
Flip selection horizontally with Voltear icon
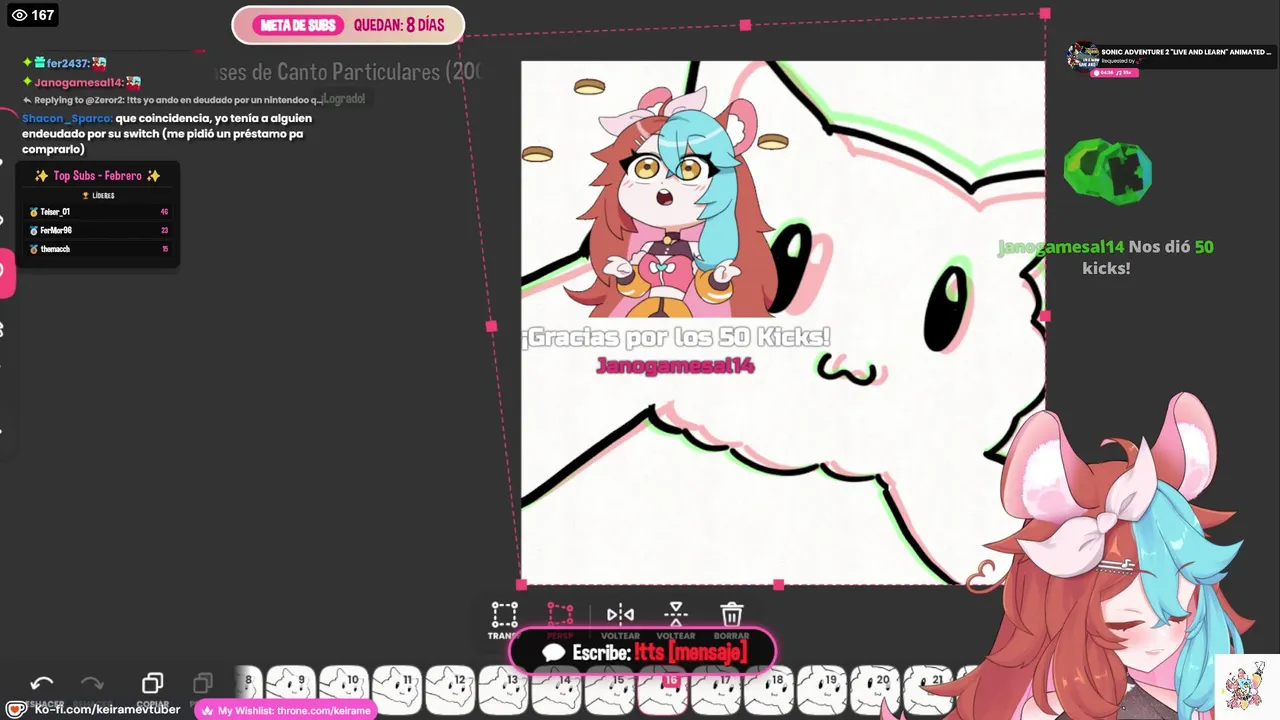pos(620,614)
